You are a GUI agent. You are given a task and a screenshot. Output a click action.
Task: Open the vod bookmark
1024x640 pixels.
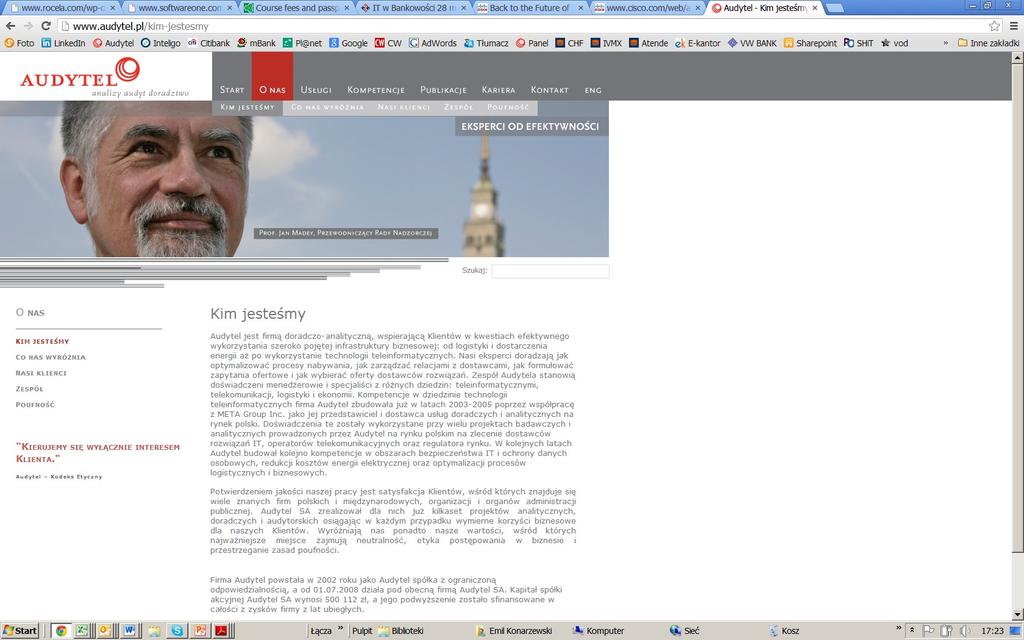[x=894, y=43]
